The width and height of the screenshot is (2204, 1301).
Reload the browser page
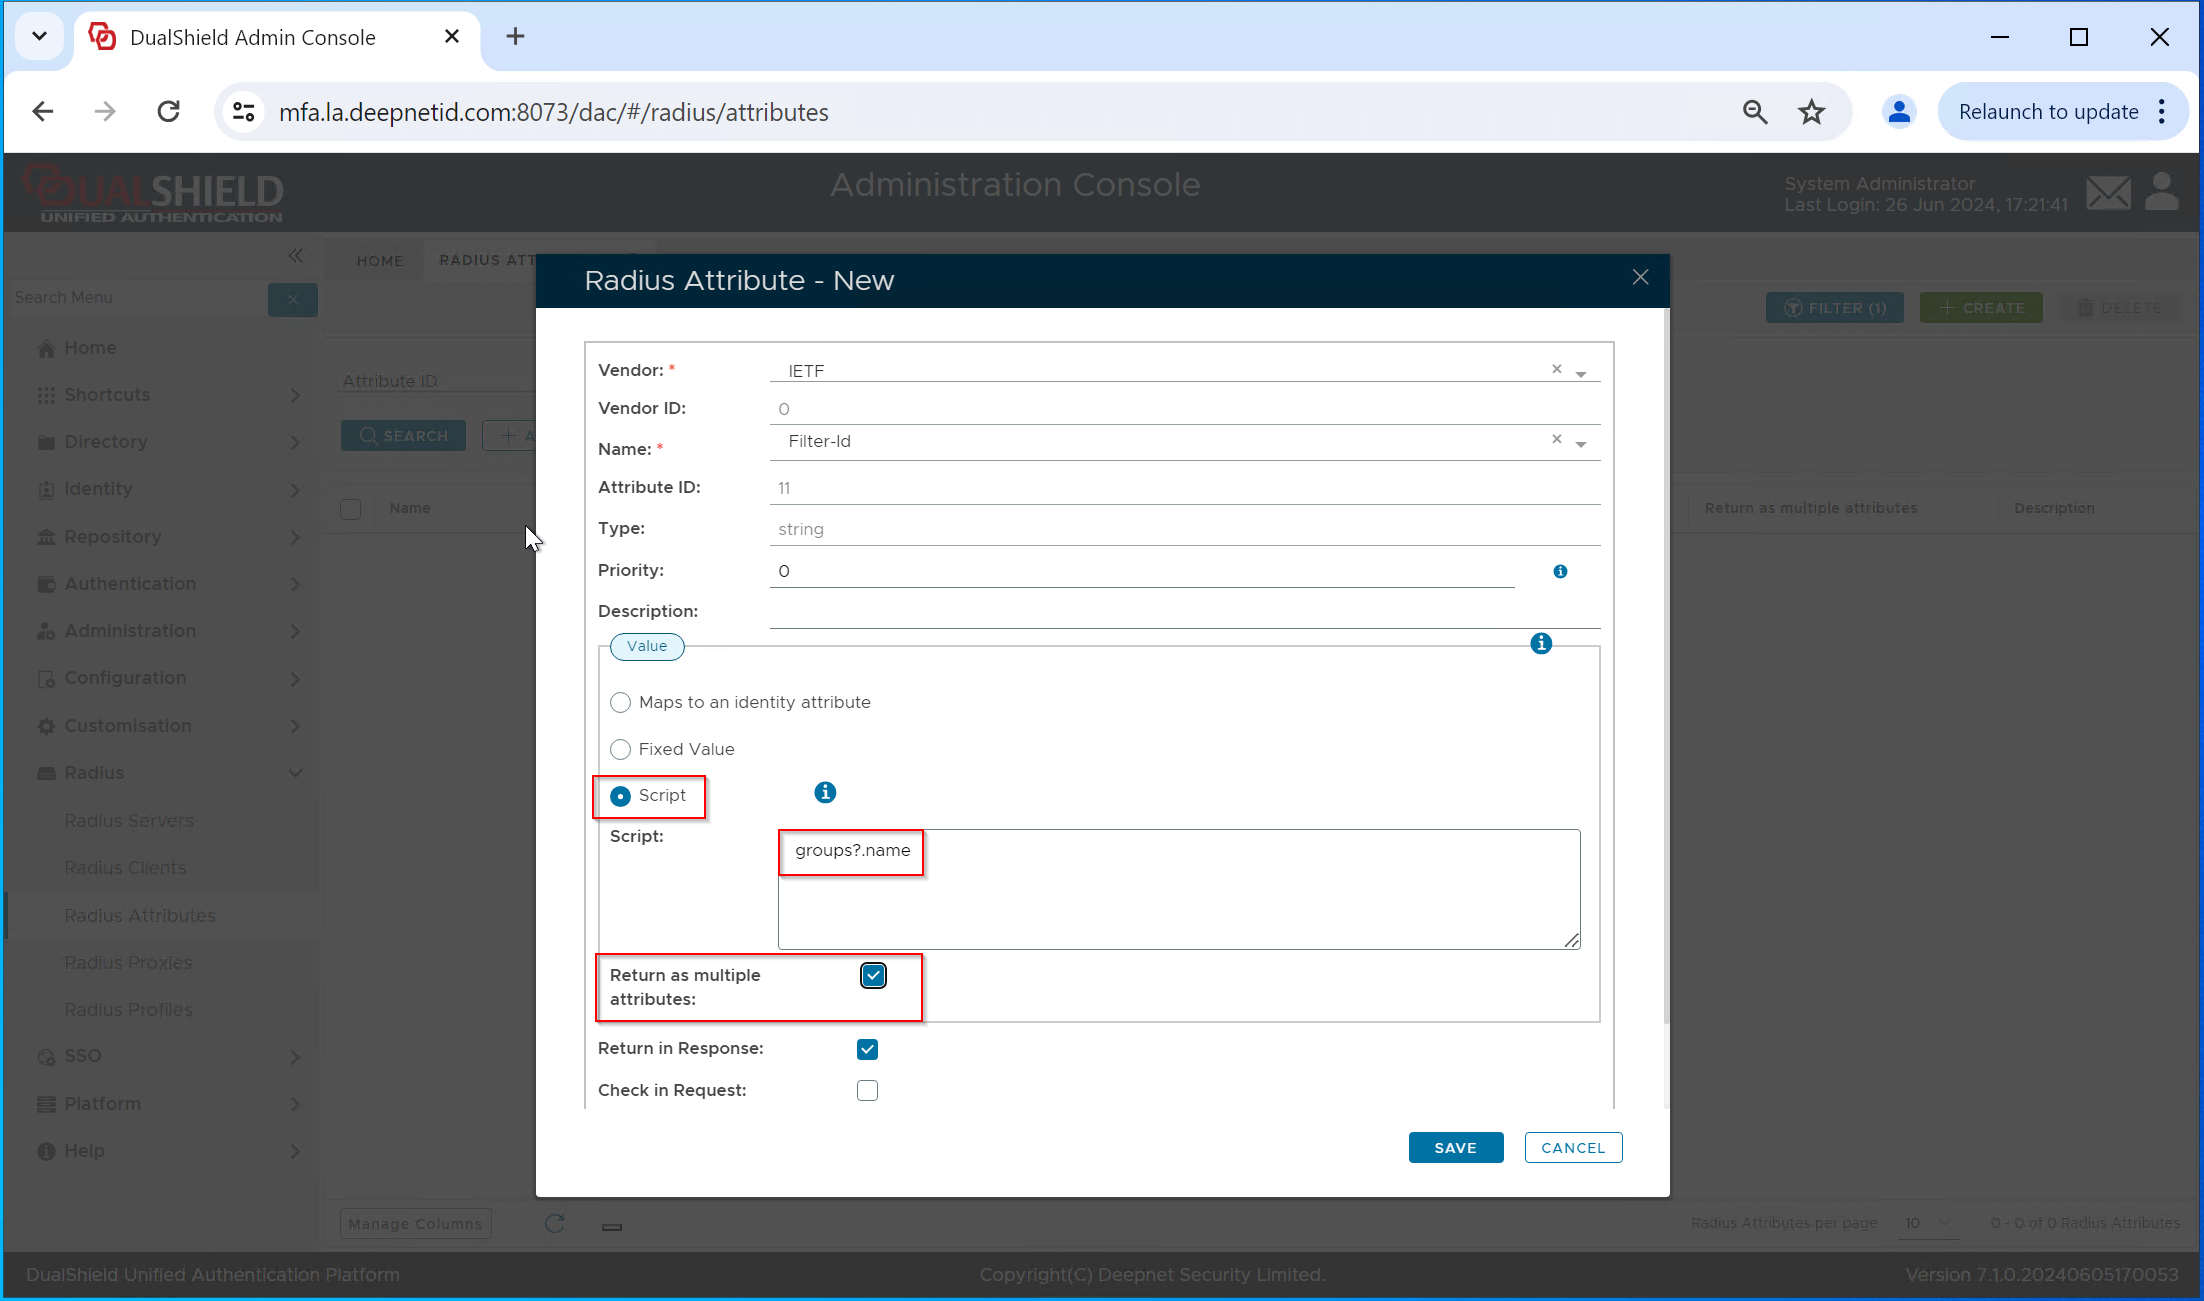click(x=169, y=112)
